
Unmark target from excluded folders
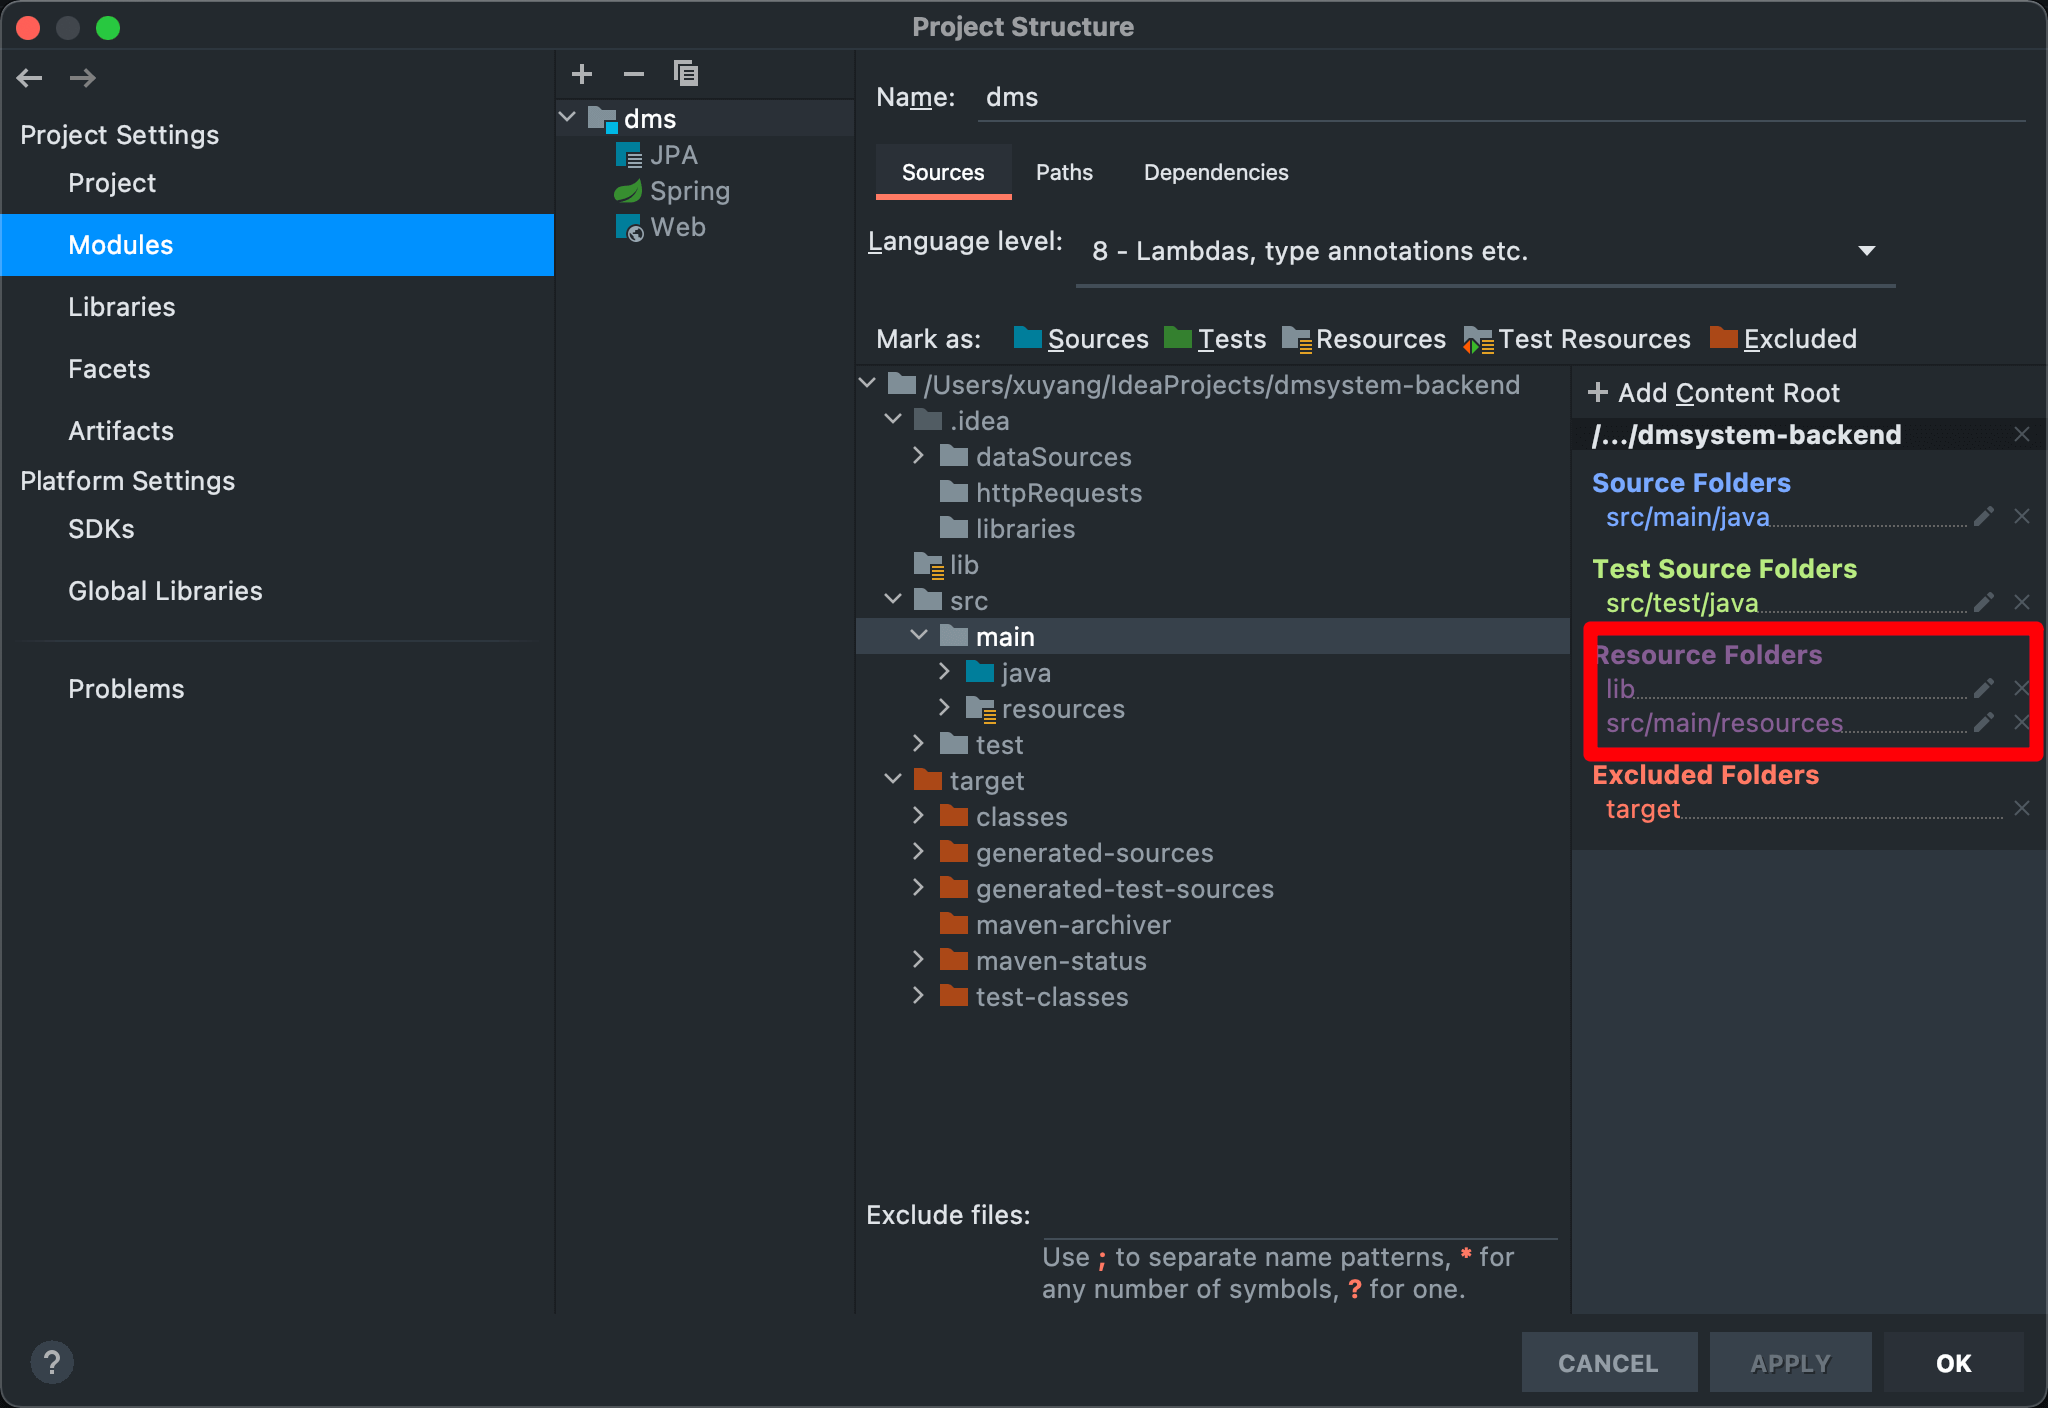pyautogui.click(x=2021, y=808)
